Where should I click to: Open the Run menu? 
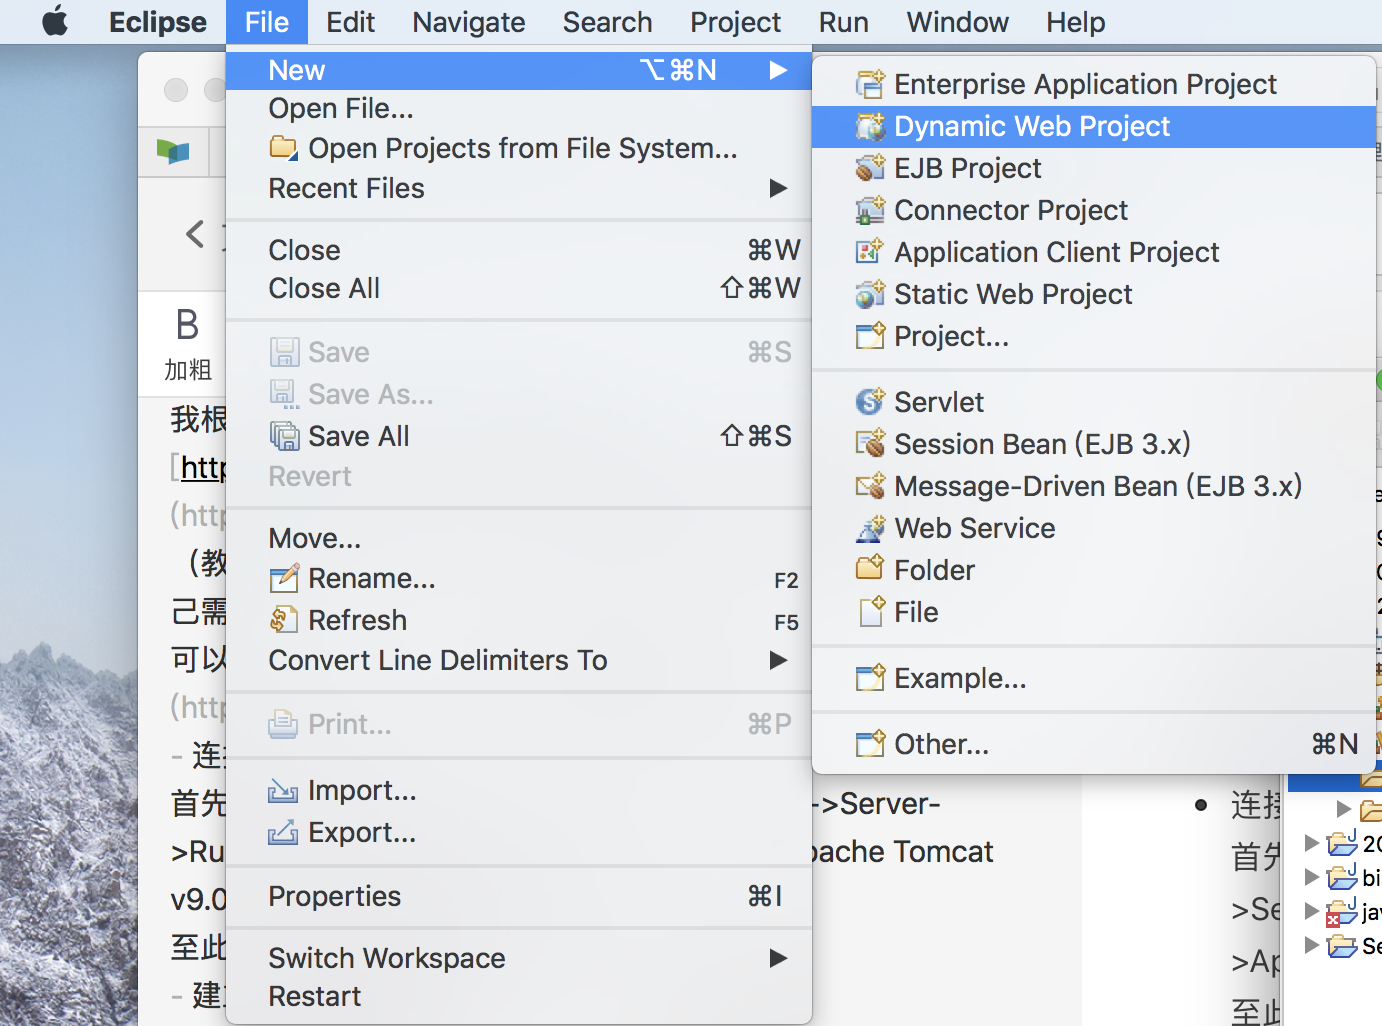(843, 22)
